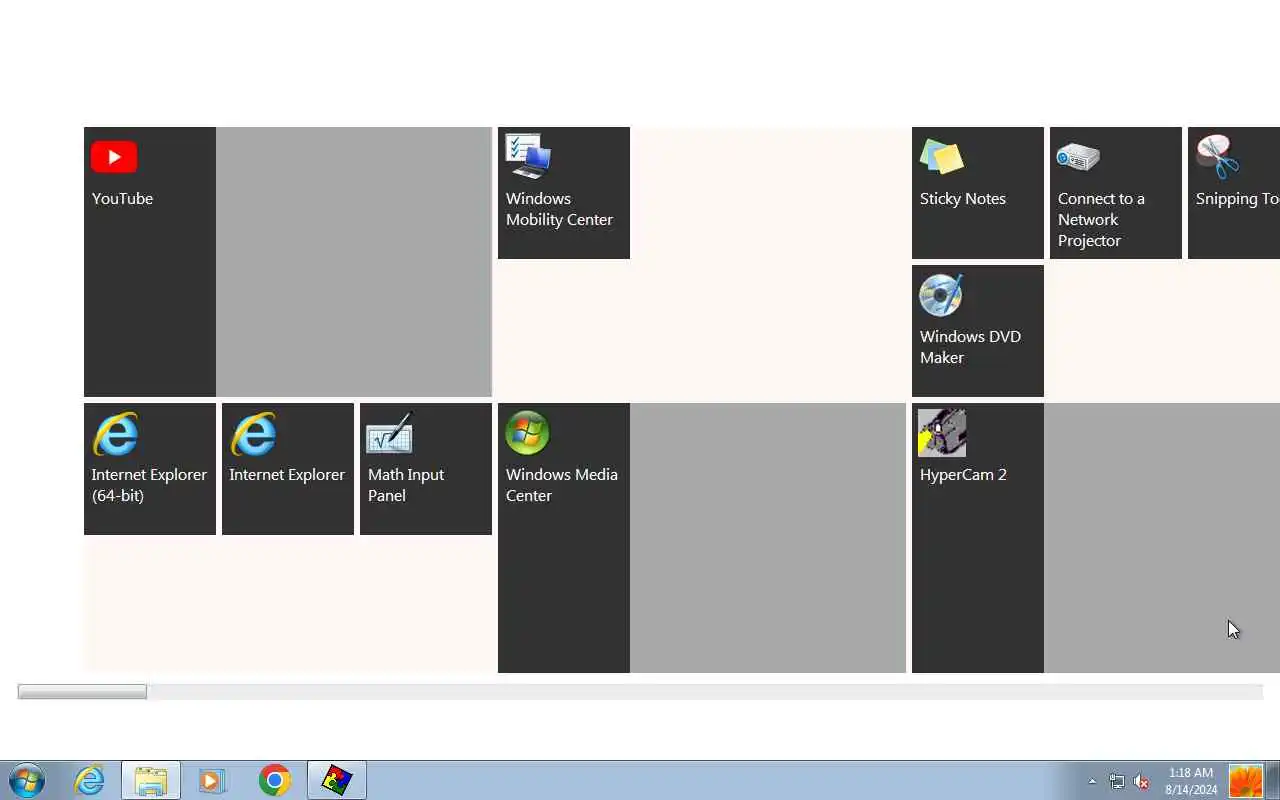Open Google Chrome on the taskbar

click(x=274, y=780)
